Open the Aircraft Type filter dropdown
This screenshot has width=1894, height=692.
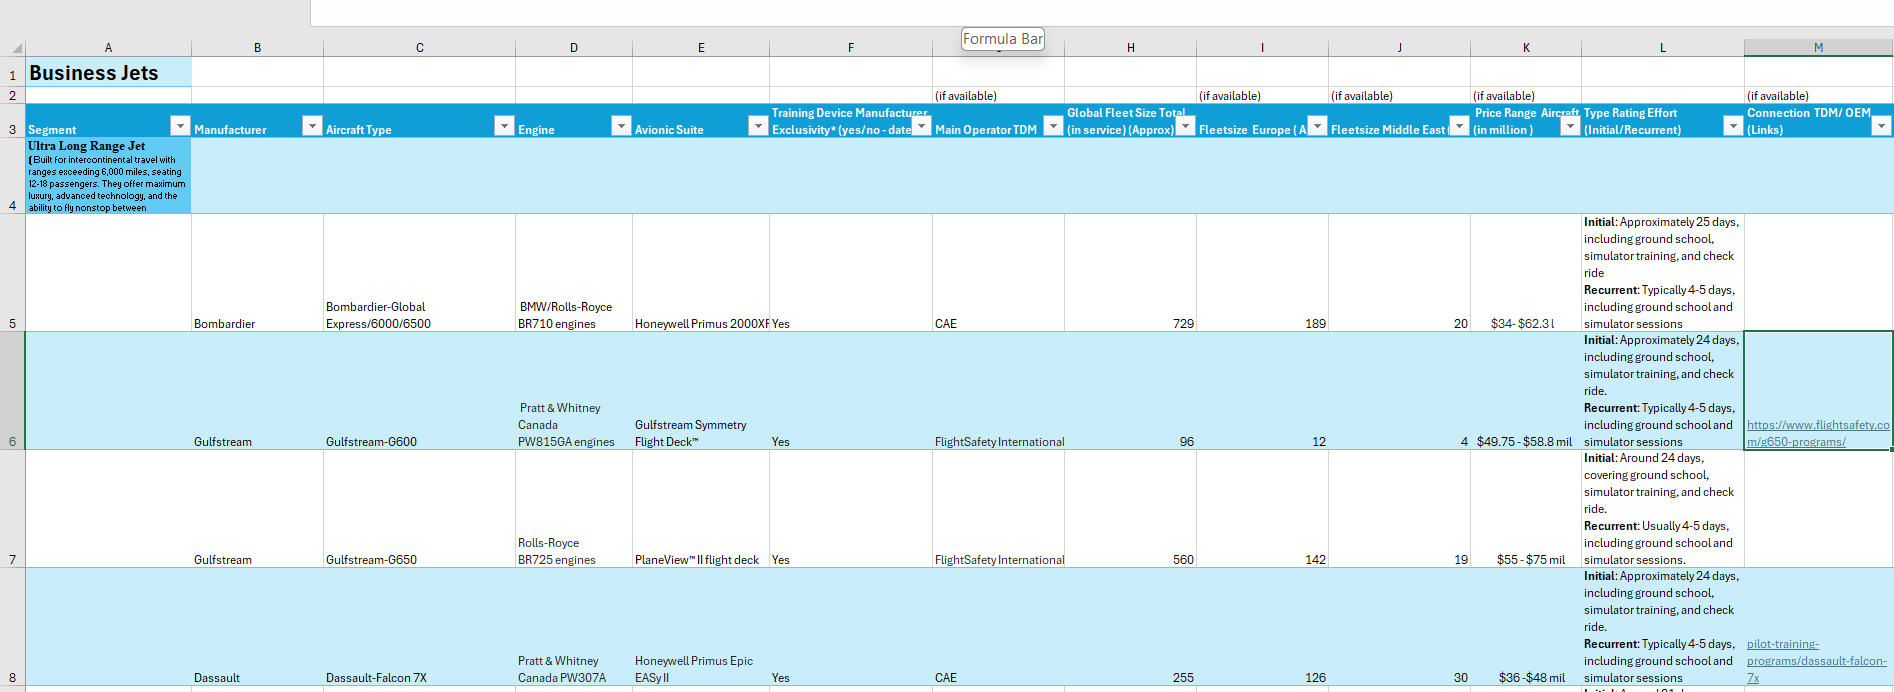coord(504,126)
